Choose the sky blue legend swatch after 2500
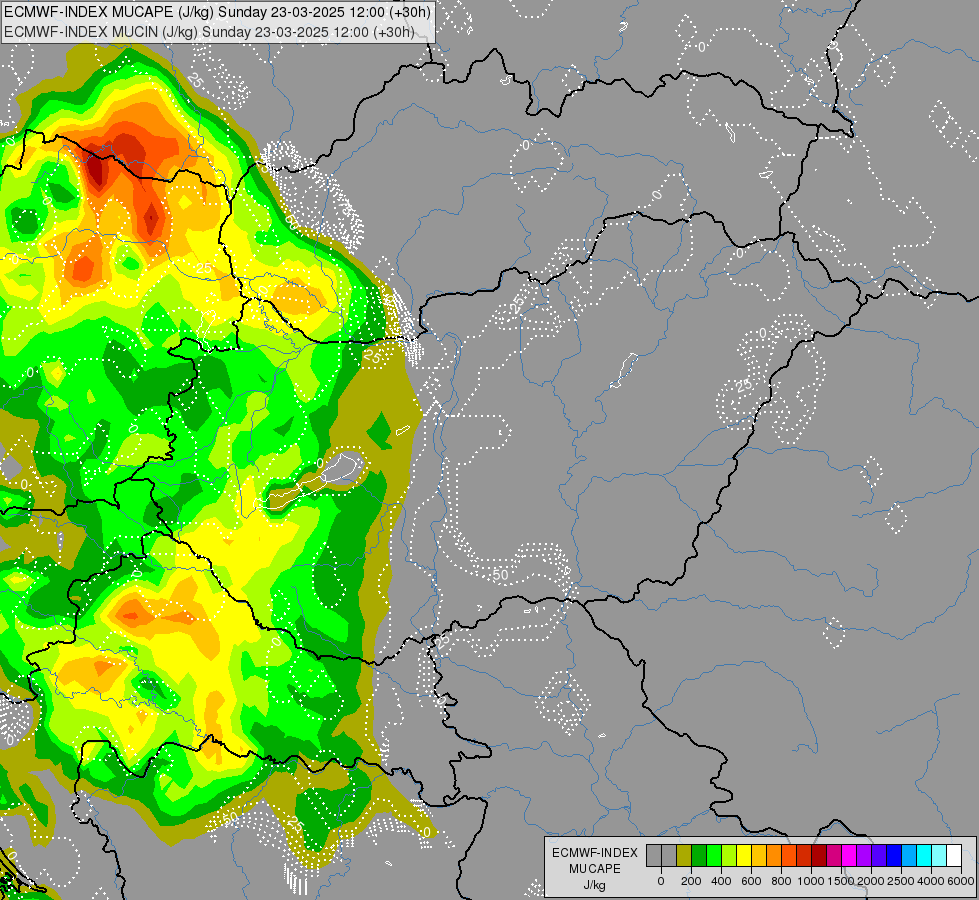The height and width of the screenshot is (900, 979). tap(910, 855)
